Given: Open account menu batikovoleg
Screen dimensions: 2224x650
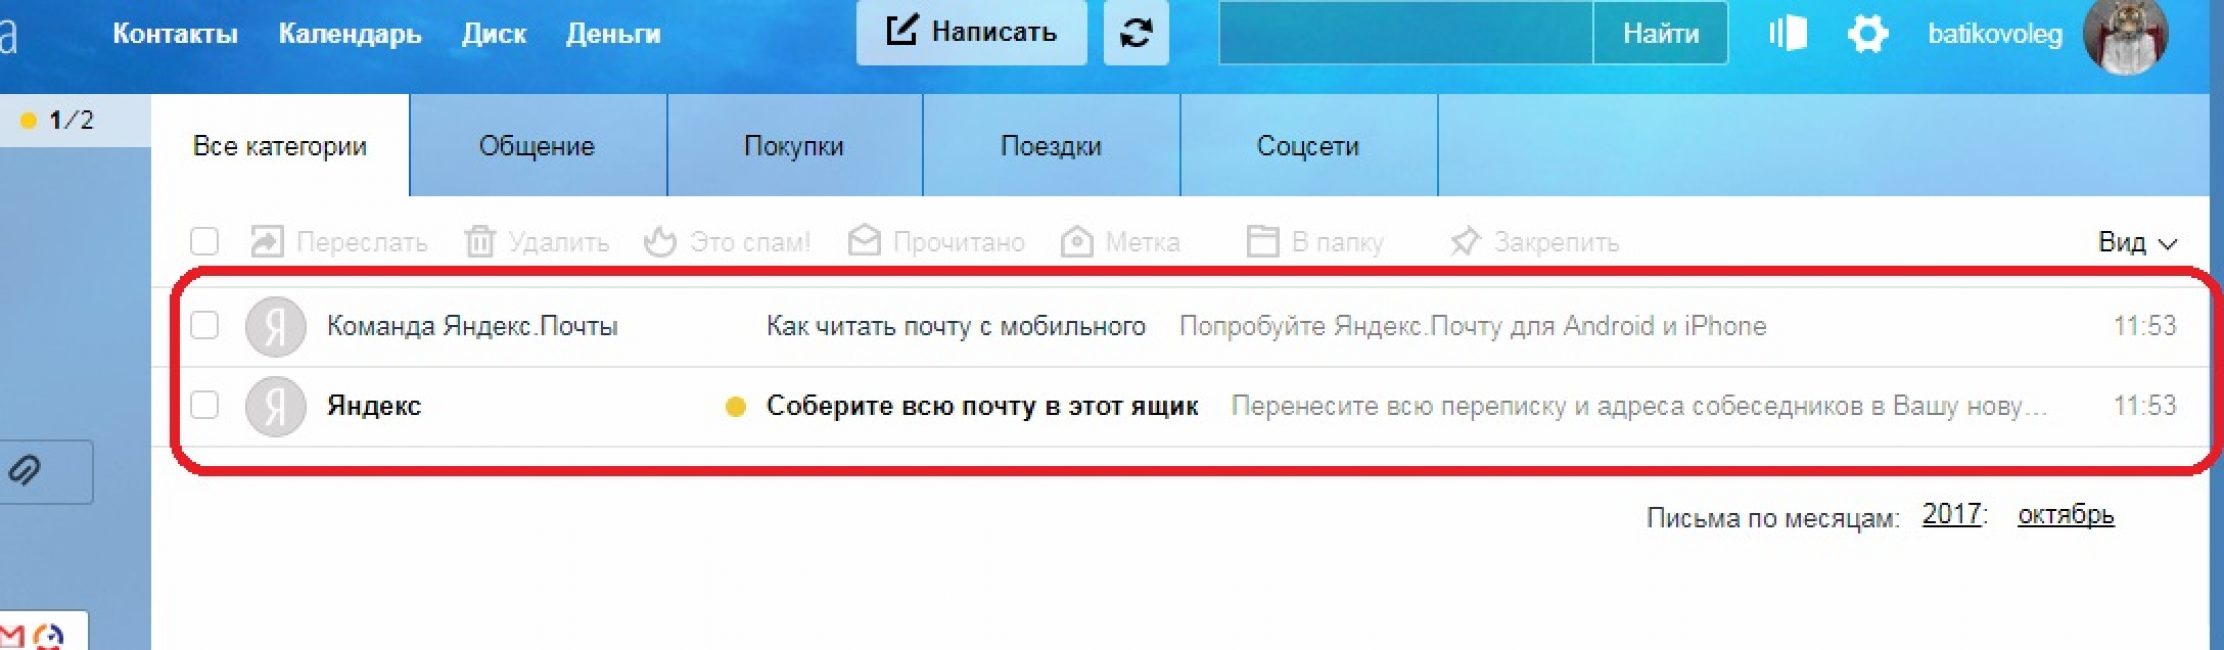Looking at the screenshot, I should click(1994, 34).
